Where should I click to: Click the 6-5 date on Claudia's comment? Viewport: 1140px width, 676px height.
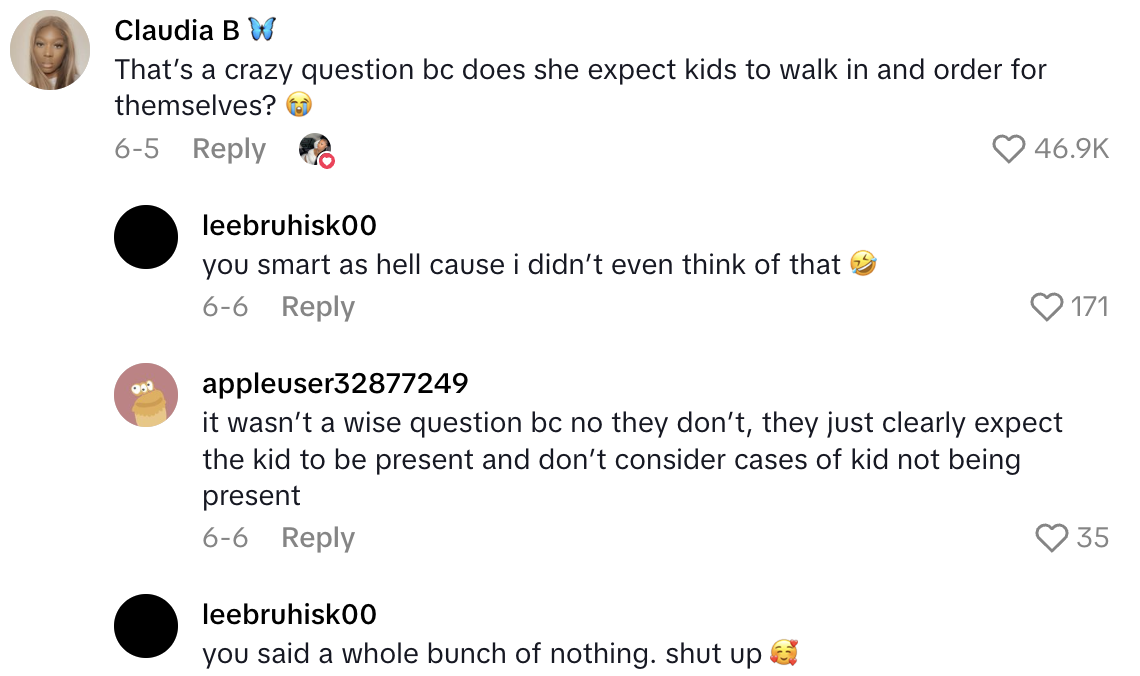coord(137,149)
